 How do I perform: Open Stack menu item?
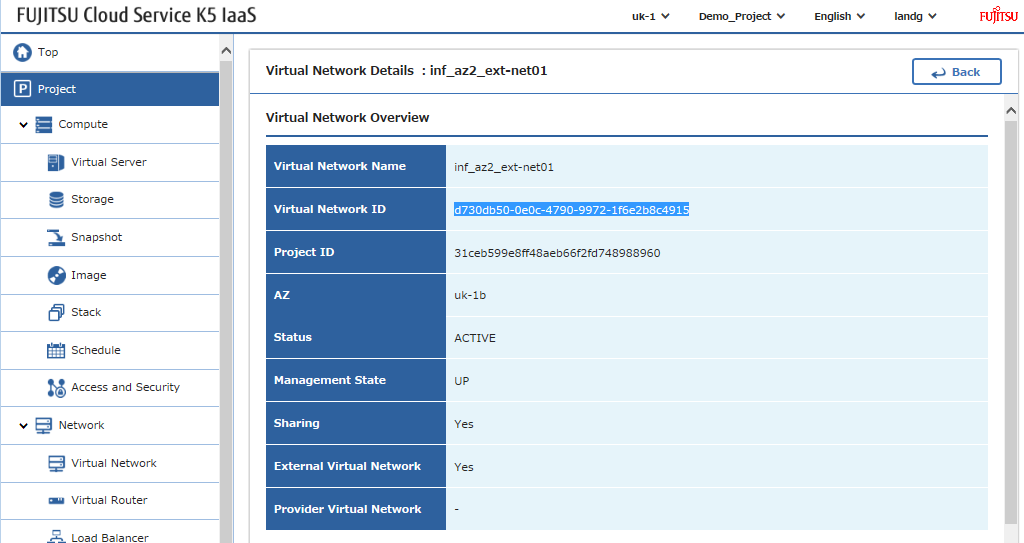click(x=110, y=312)
